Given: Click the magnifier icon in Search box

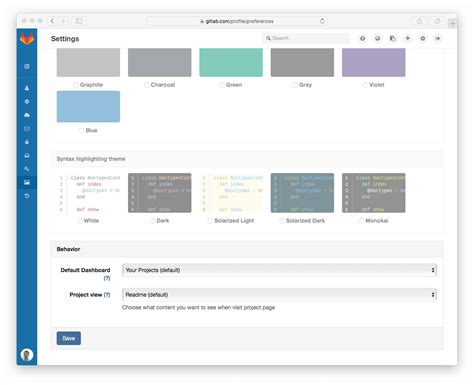Looking at the screenshot, I should 268,38.
